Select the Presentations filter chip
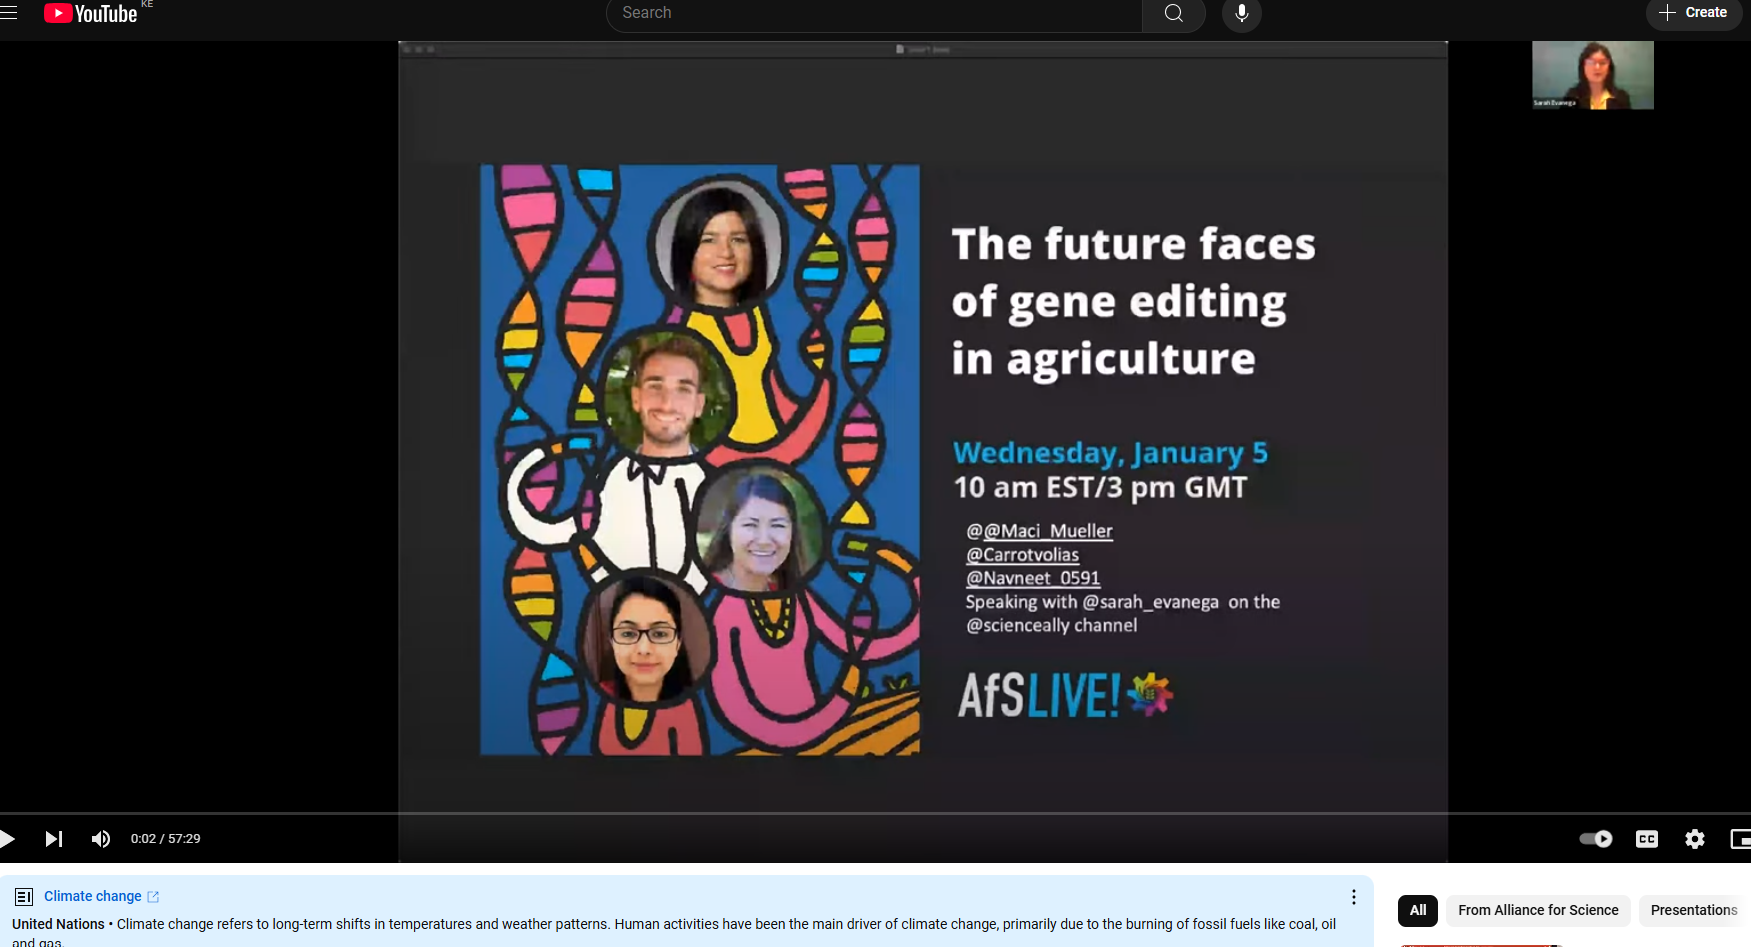This screenshot has width=1751, height=947. (1694, 910)
